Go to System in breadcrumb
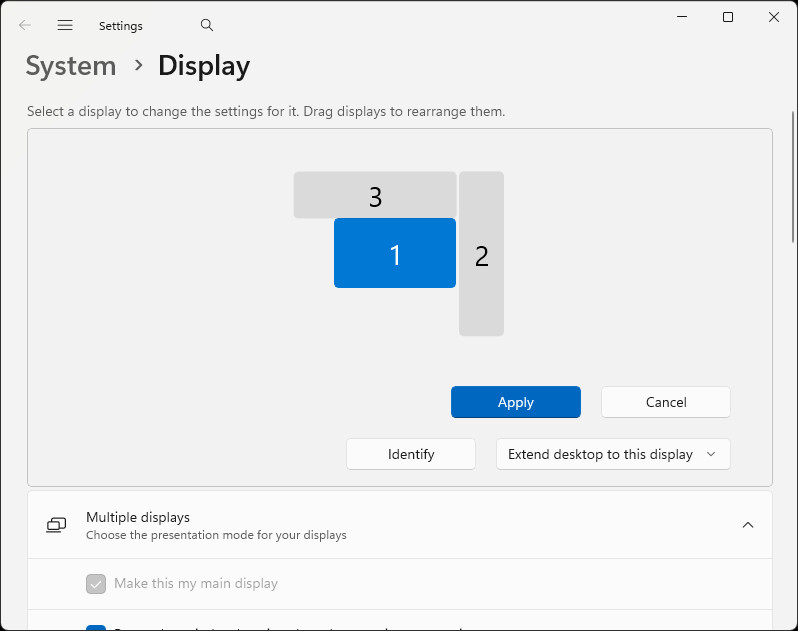This screenshot has height=631, width=798. [71, 66]
